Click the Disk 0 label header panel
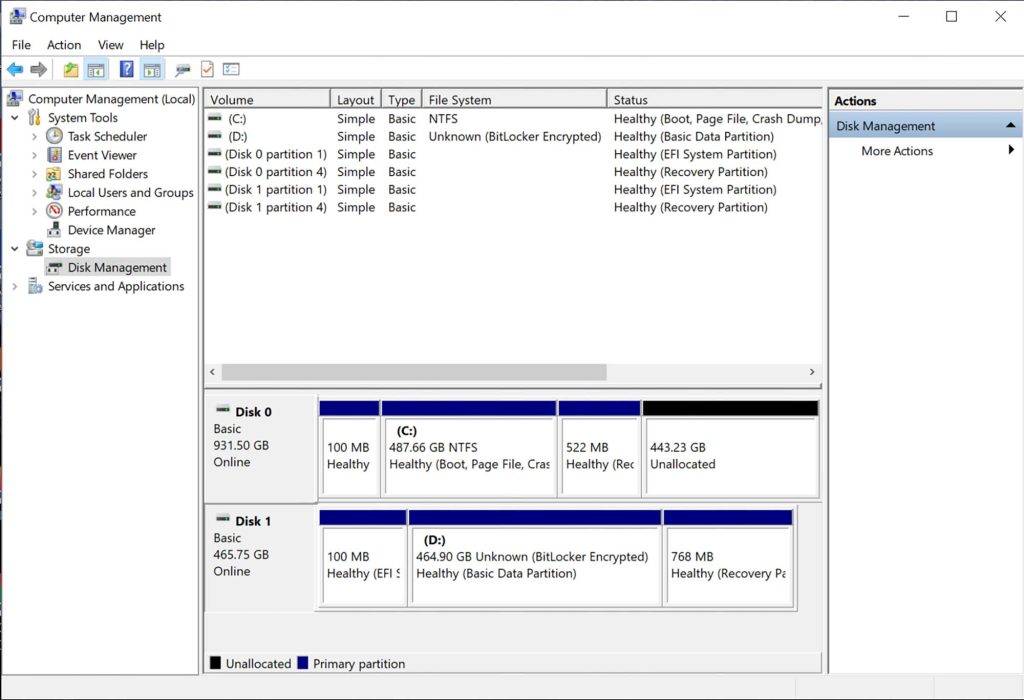This screenshot has width=1024, height=700. 261,447
